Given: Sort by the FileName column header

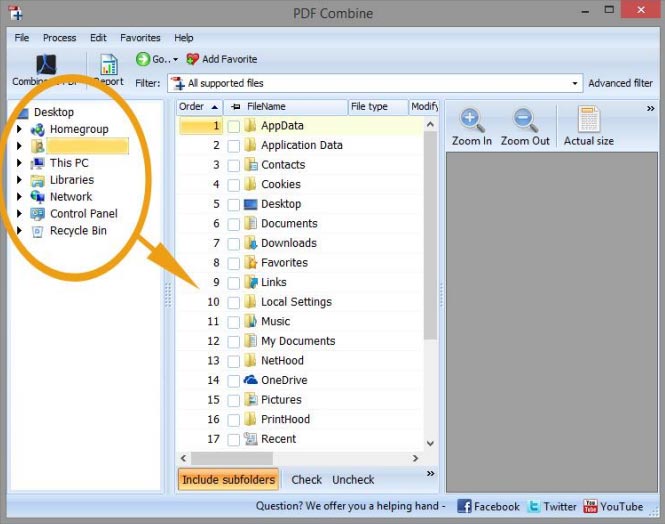Looking at the screenshot, I should (x=286, y=107).
